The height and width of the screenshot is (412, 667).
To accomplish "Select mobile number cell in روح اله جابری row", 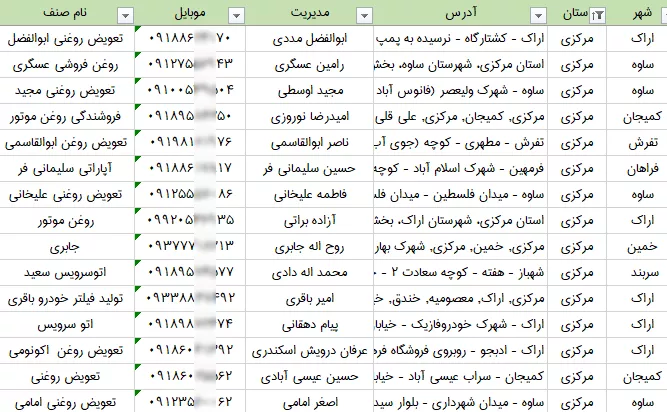I will (190, 247).
